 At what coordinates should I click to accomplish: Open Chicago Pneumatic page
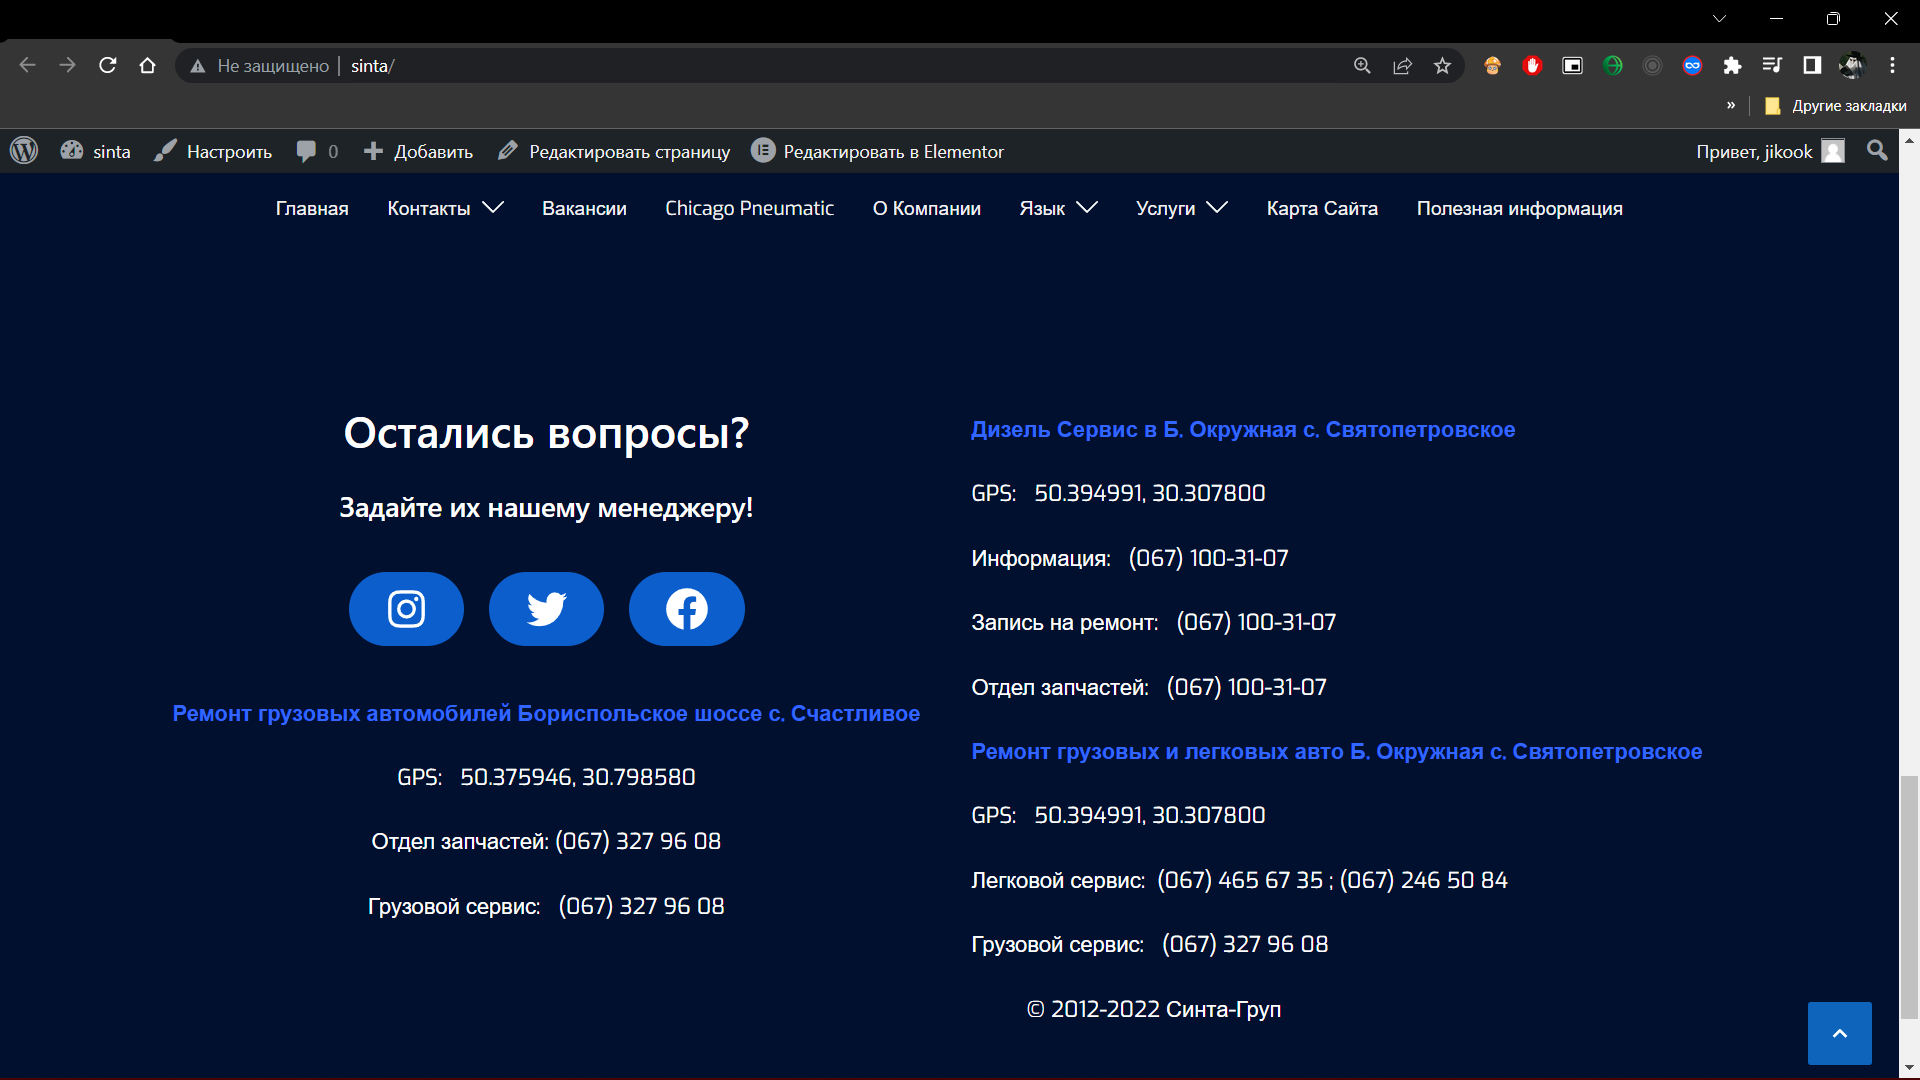pyautogui.click(x=749, y=208)
